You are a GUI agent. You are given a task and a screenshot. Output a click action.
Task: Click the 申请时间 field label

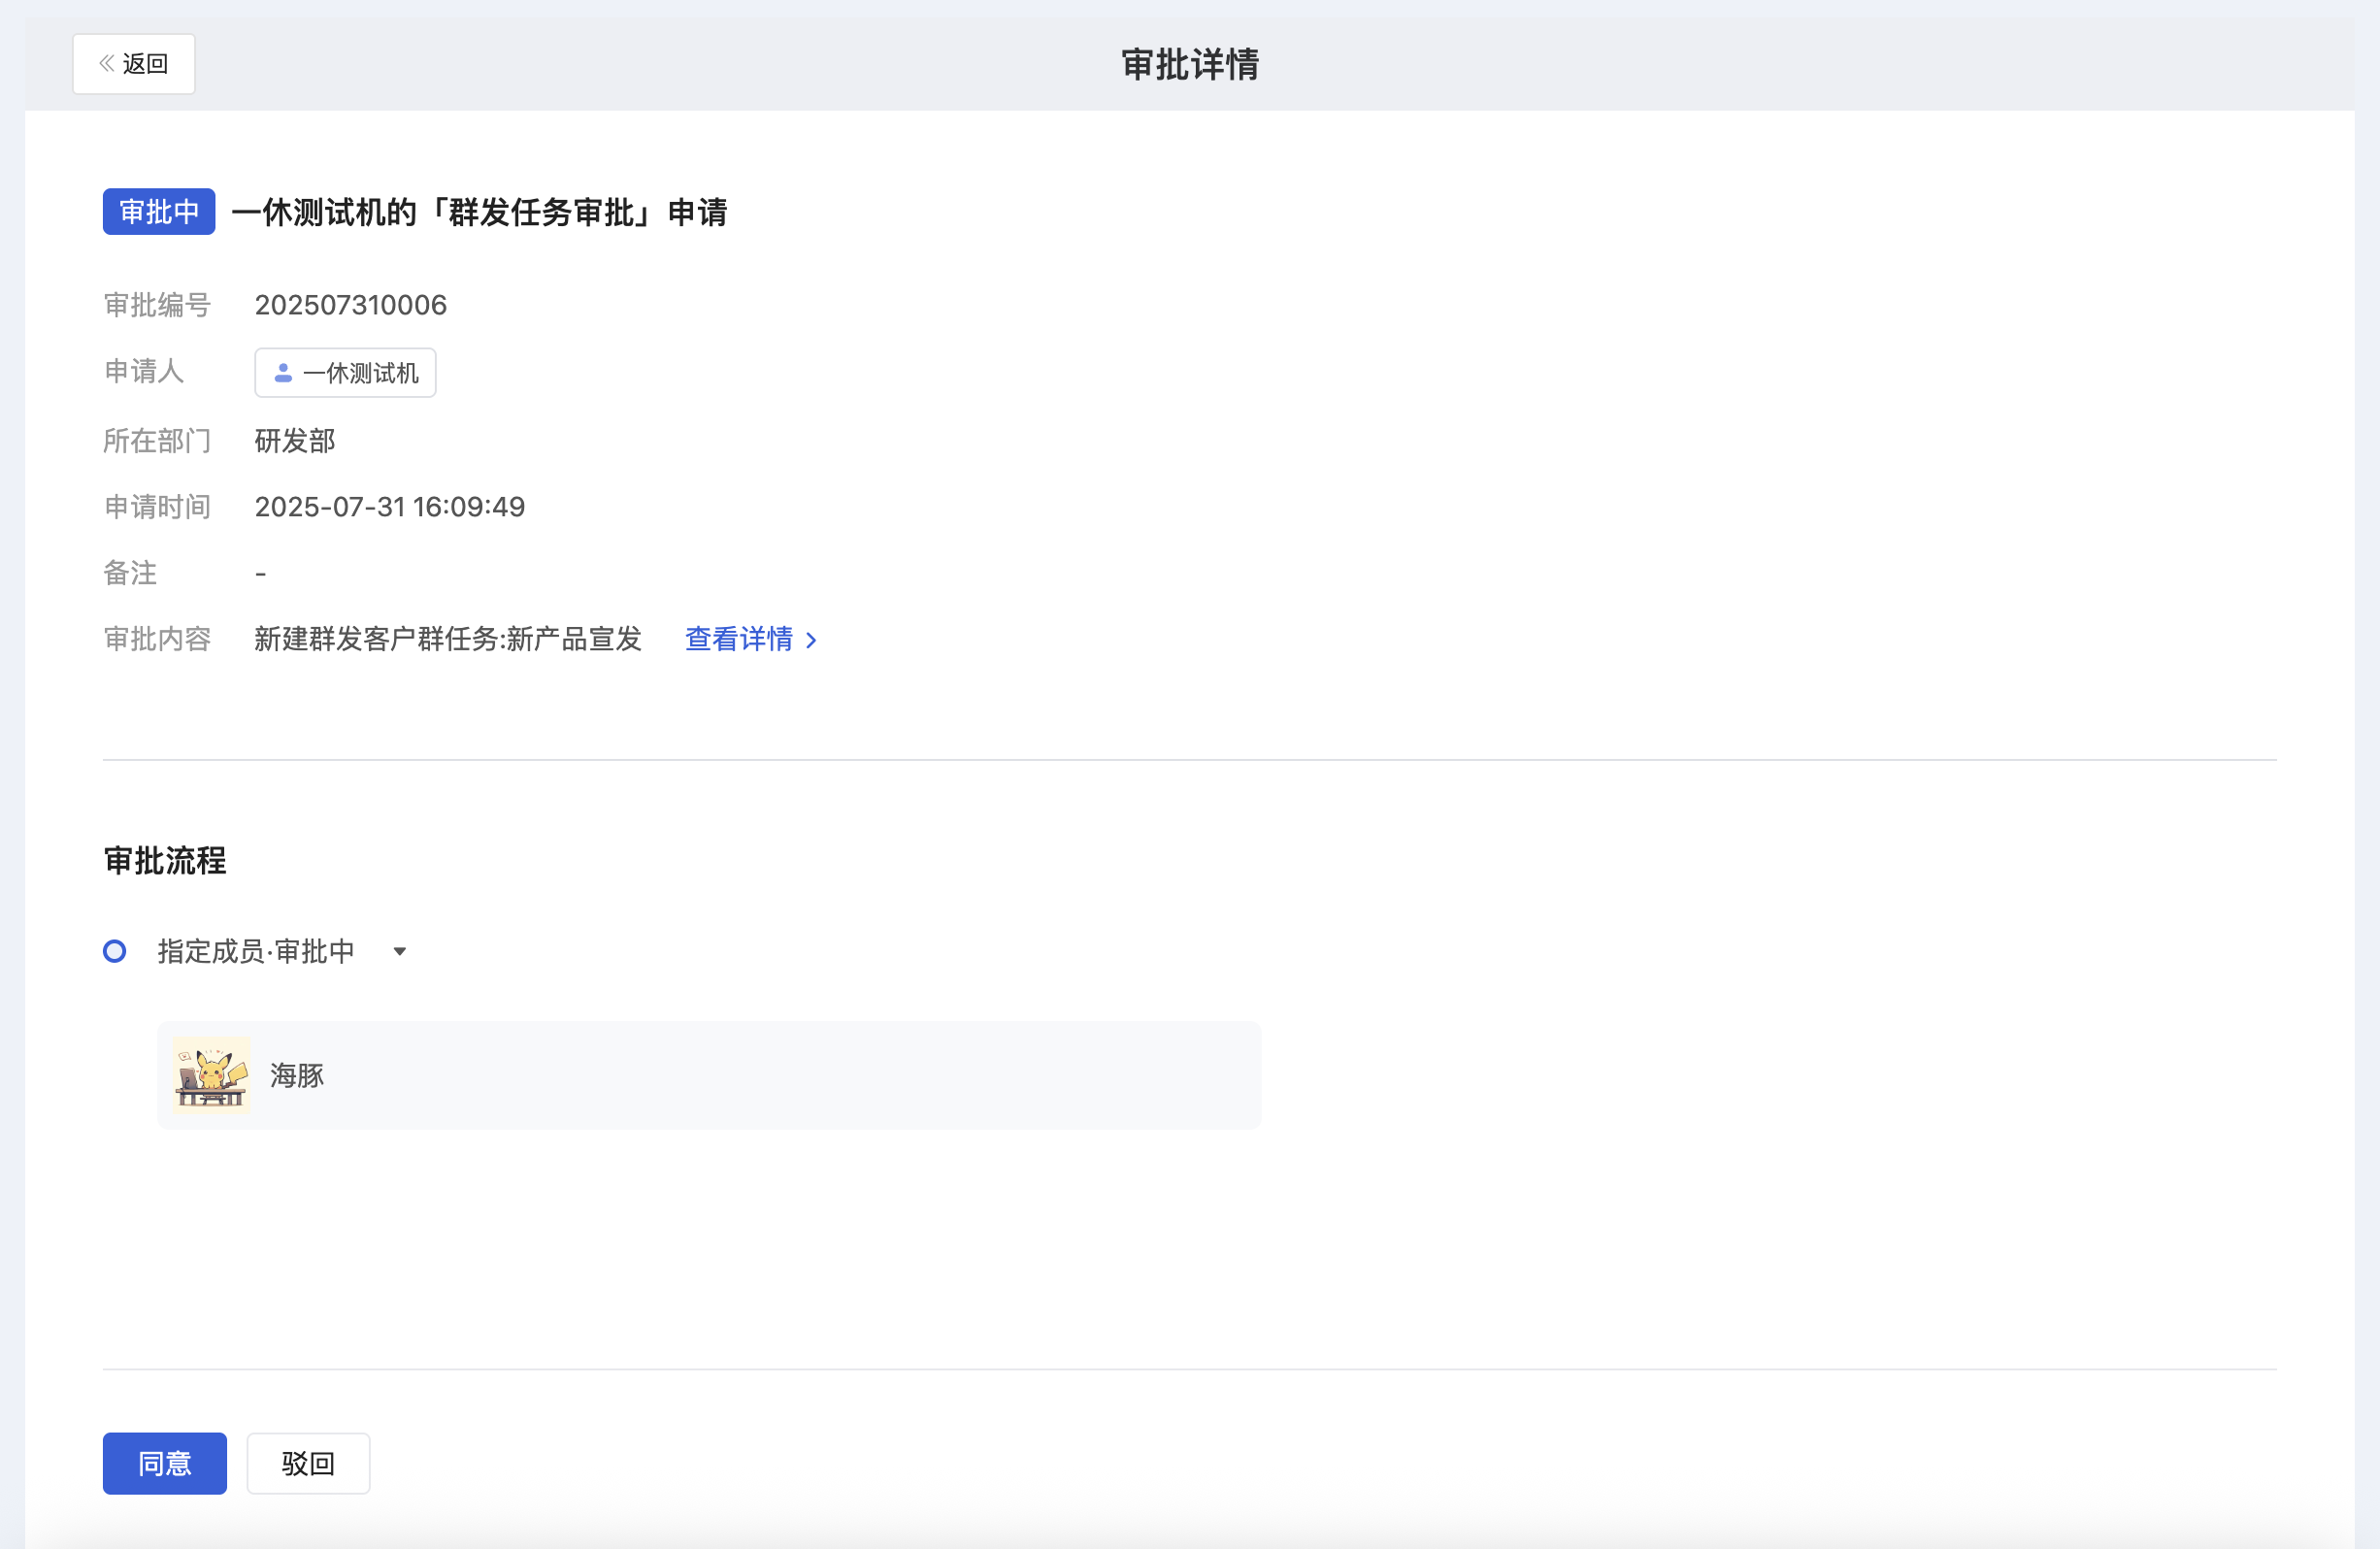tap(157, 507)
